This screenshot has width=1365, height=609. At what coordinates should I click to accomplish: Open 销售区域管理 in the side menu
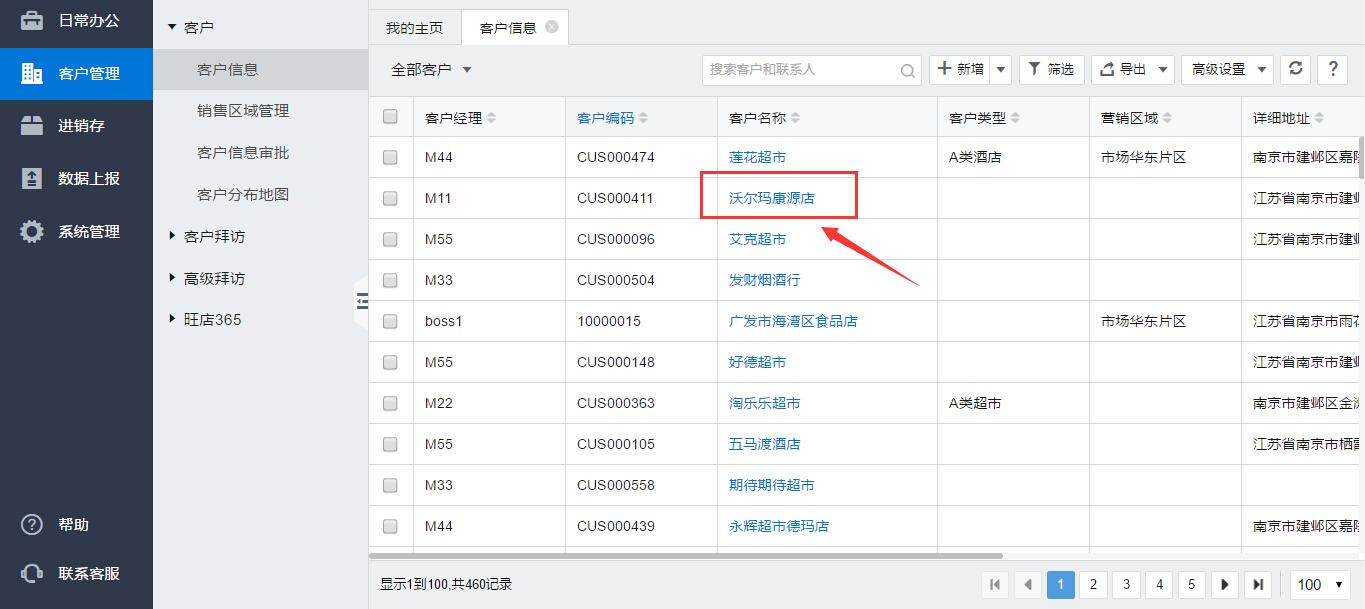[243, 111]
